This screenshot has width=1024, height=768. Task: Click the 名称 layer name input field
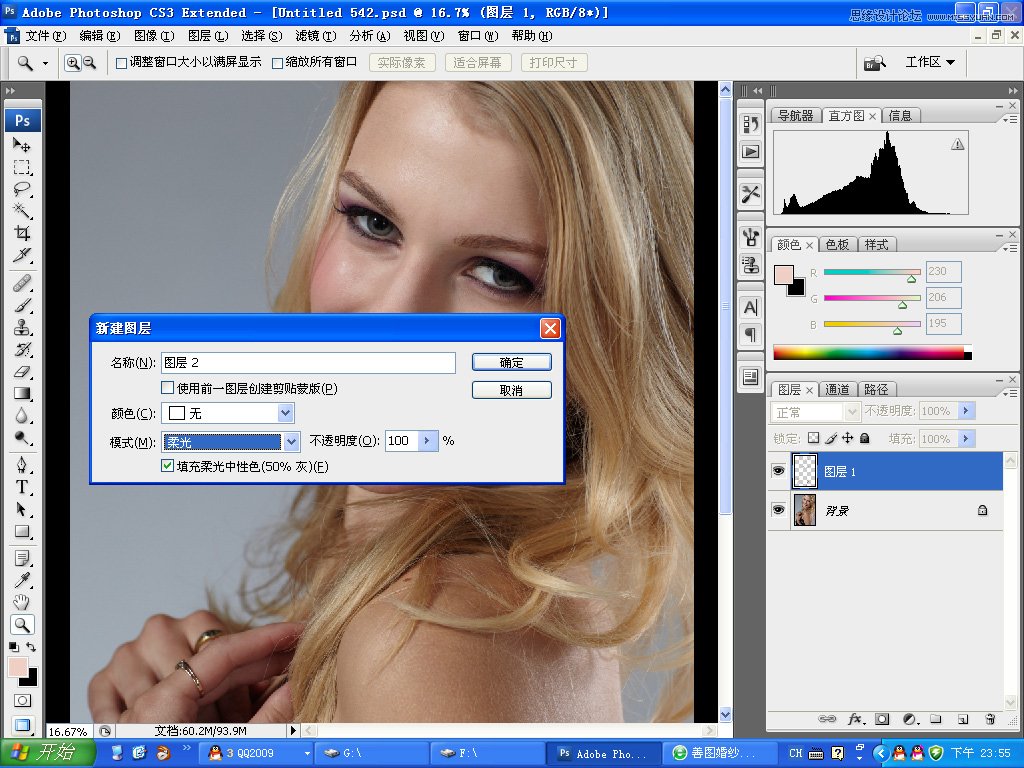point(307,363)
